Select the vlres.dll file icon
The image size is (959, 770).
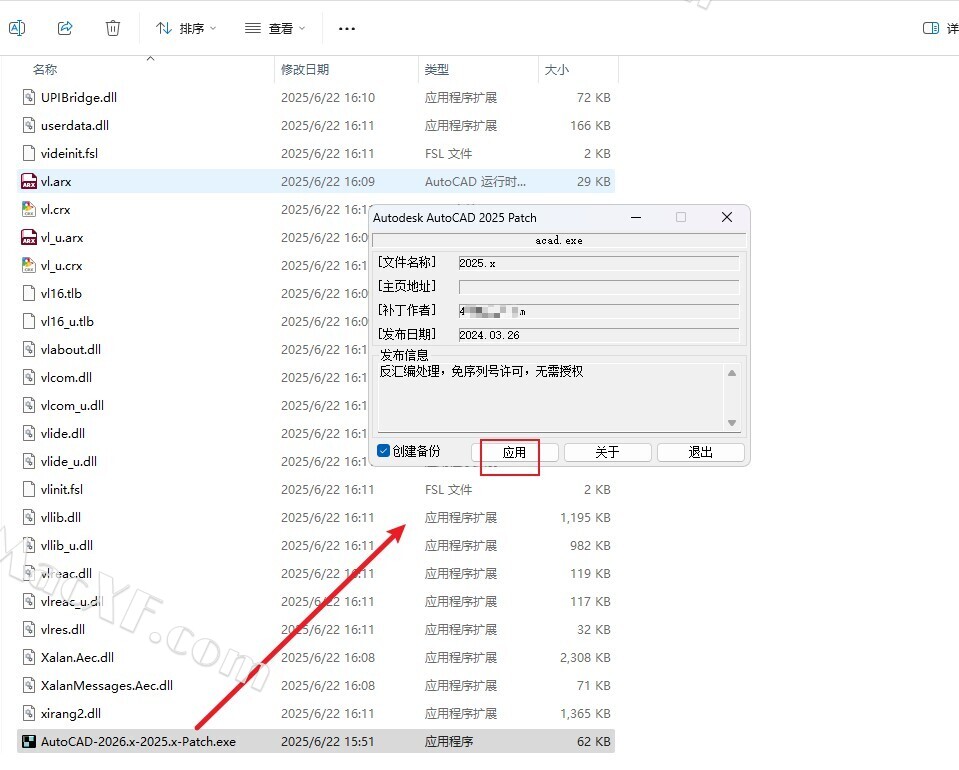click(29, 629)
